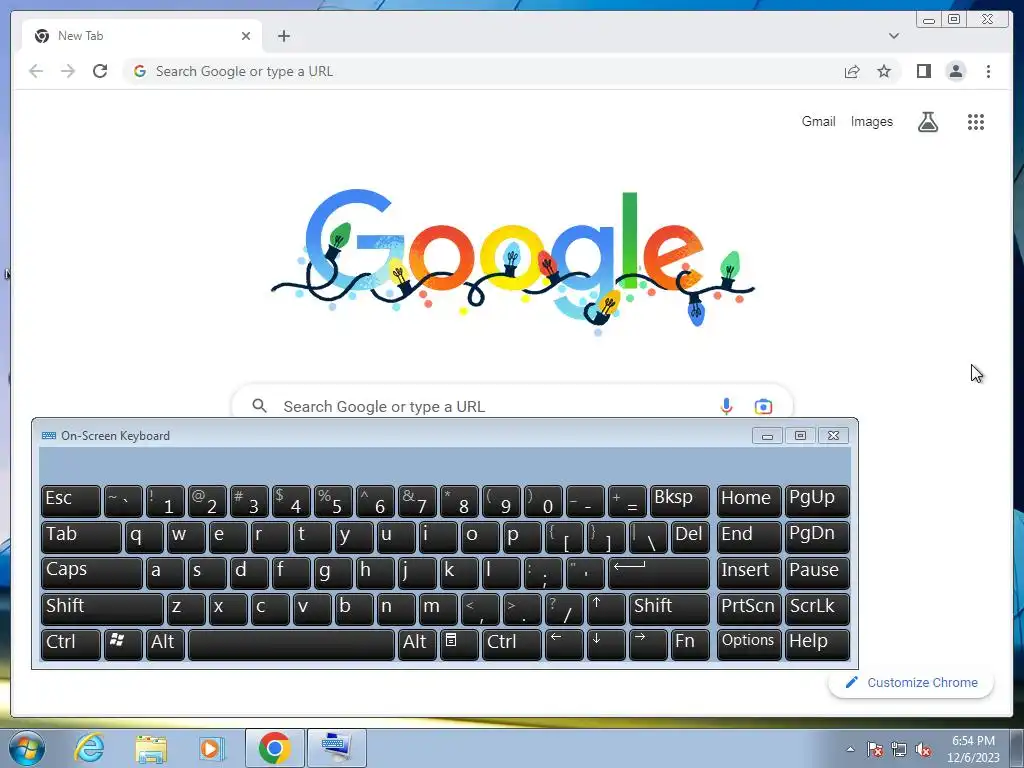Click the down arrow key on keyboard
1024x768 pixels.
606,645
